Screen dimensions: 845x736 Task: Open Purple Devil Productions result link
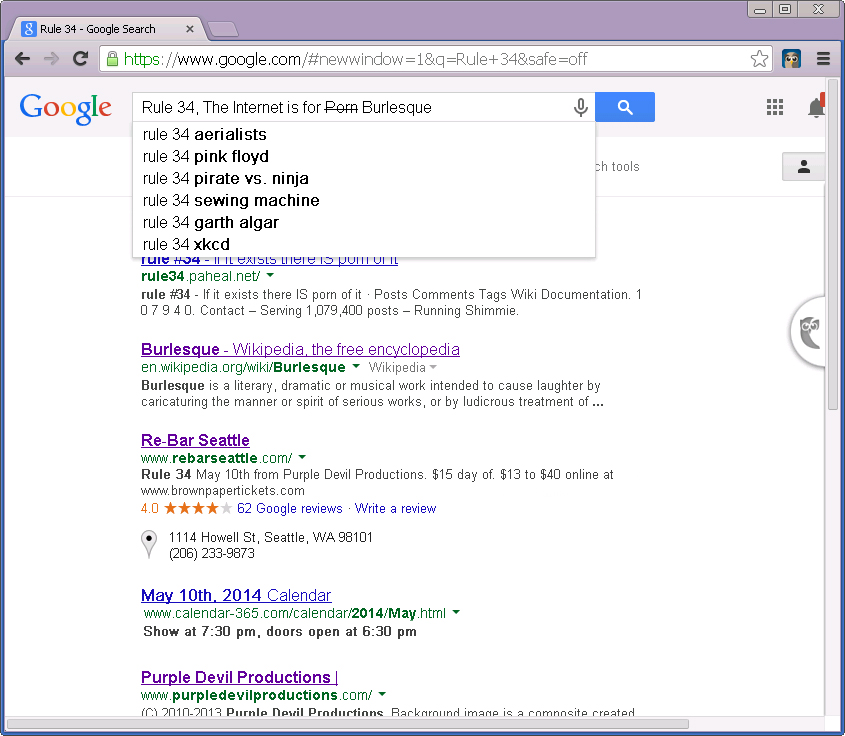[x=239, y=677]
